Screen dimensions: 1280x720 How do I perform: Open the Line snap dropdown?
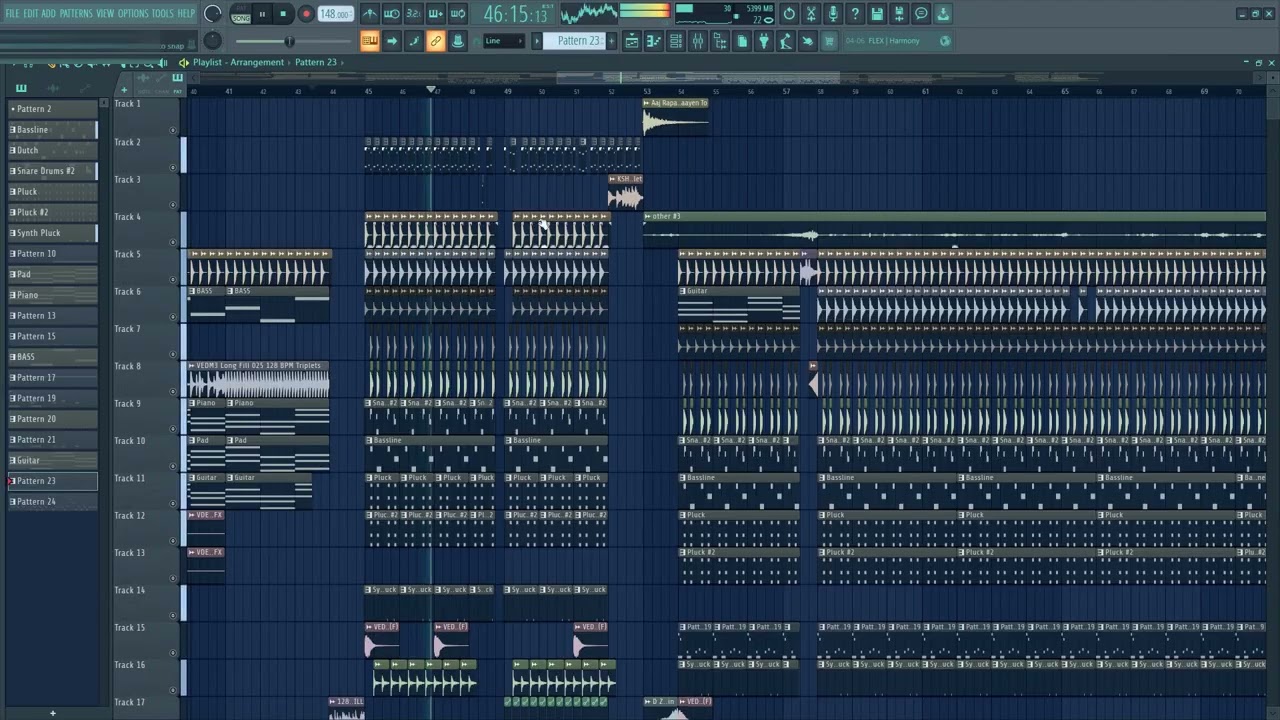pos(504,41)
